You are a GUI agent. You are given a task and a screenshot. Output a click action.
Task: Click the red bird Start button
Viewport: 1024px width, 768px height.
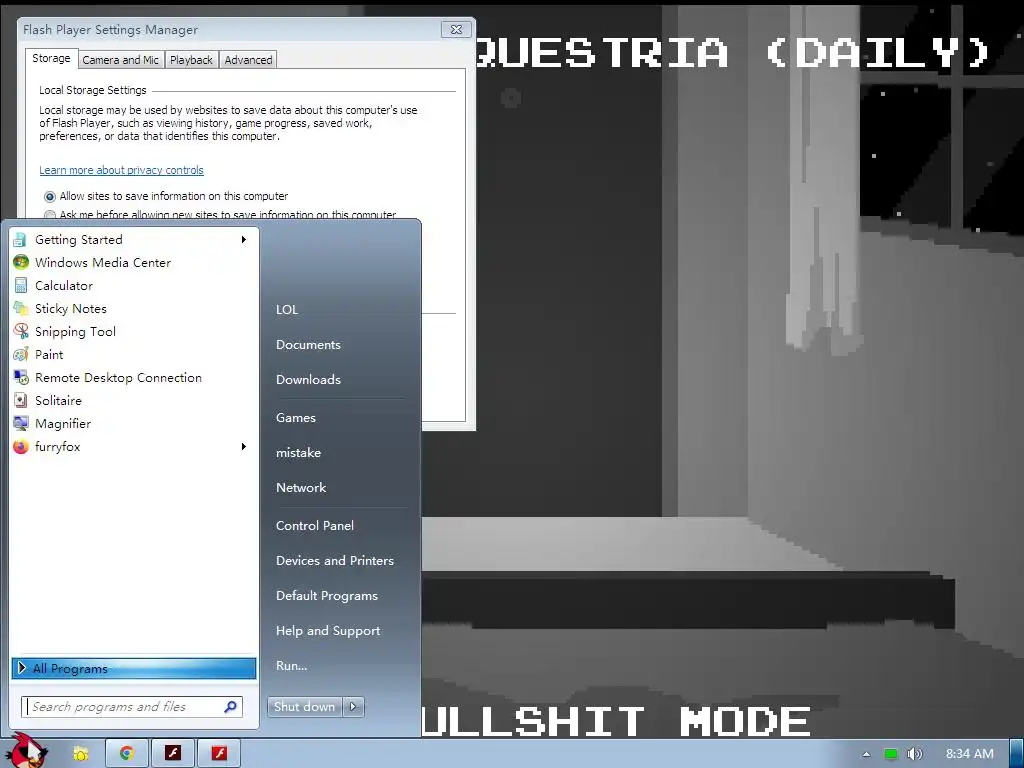coord(26,751)
